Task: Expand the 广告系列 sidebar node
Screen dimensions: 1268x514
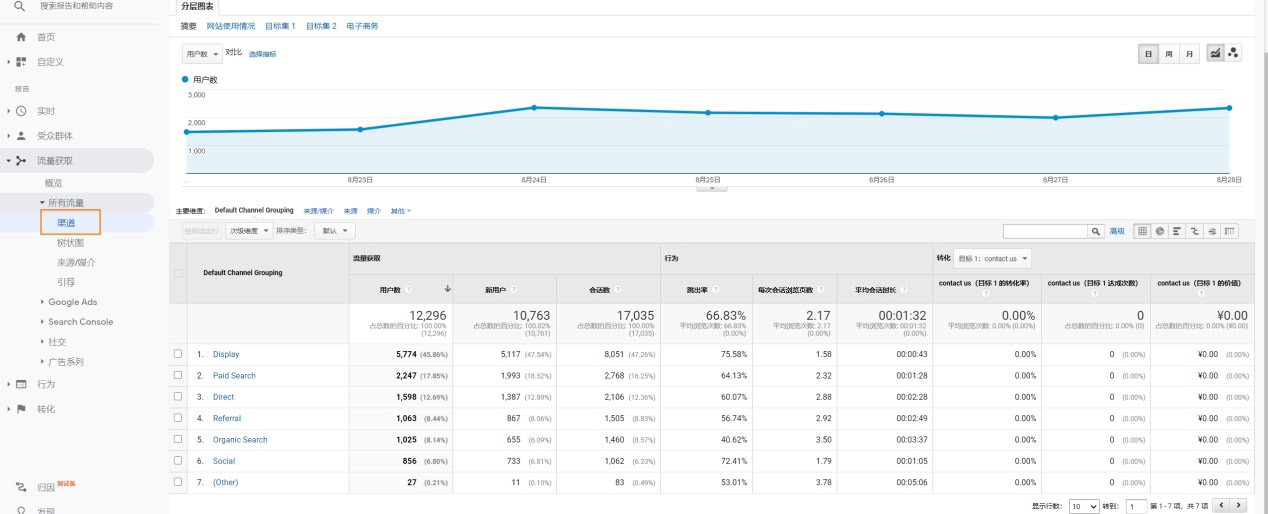Action: [x=42, y=362]
